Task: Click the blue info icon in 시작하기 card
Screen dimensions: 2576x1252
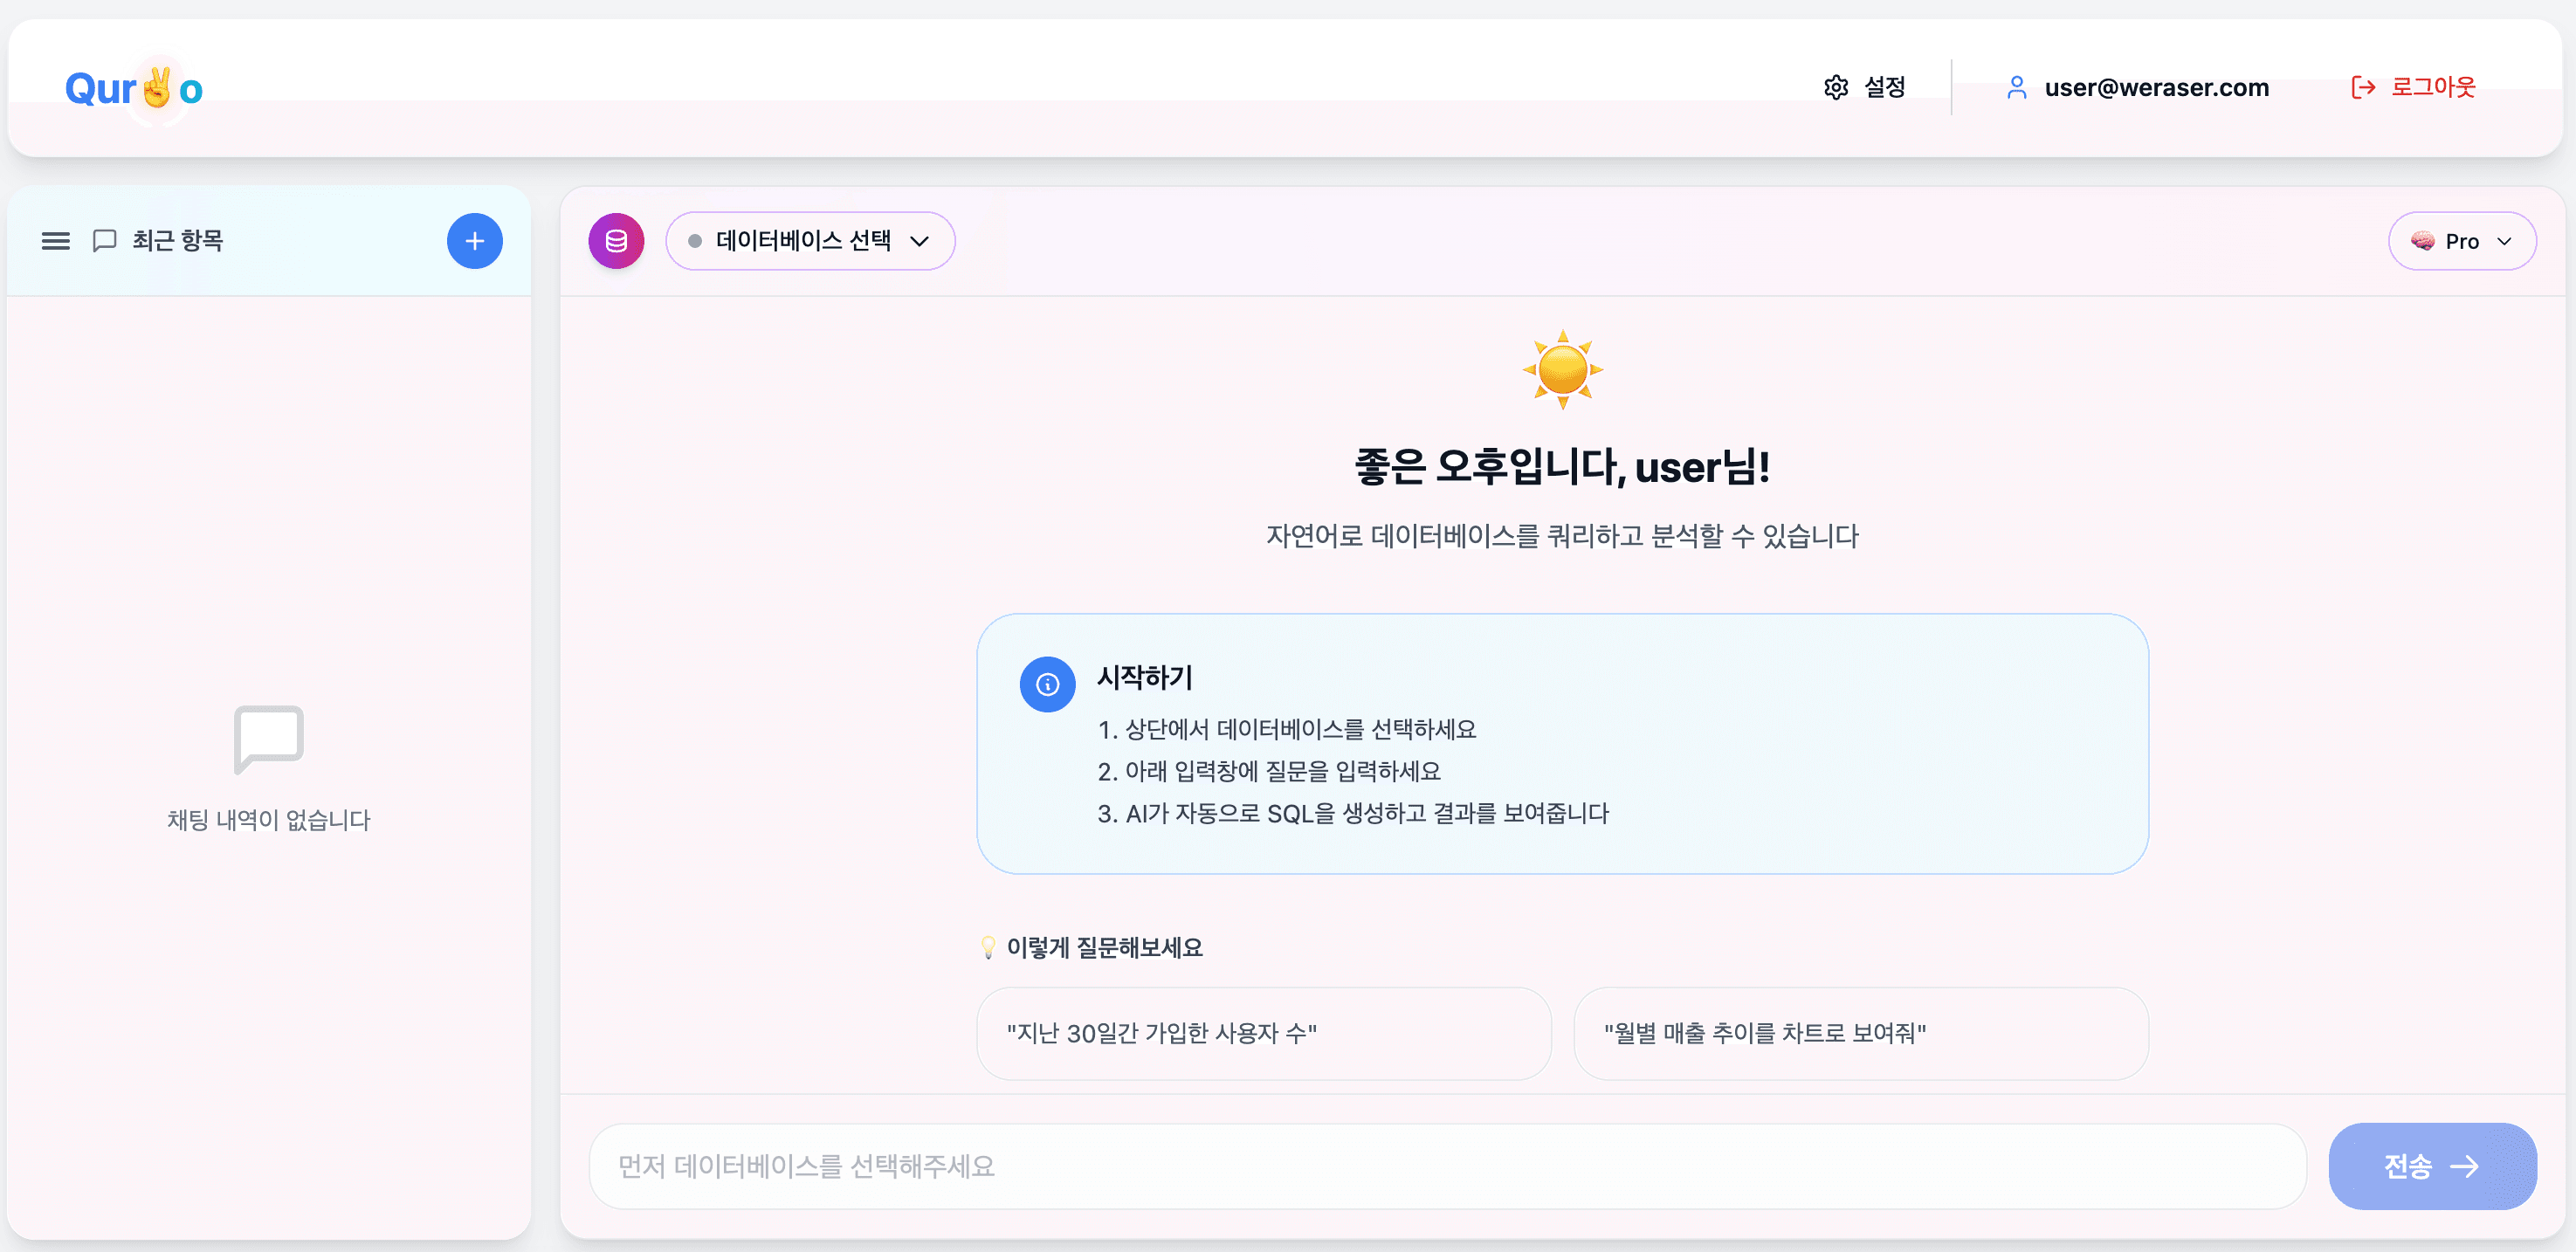Action: 1047,684
